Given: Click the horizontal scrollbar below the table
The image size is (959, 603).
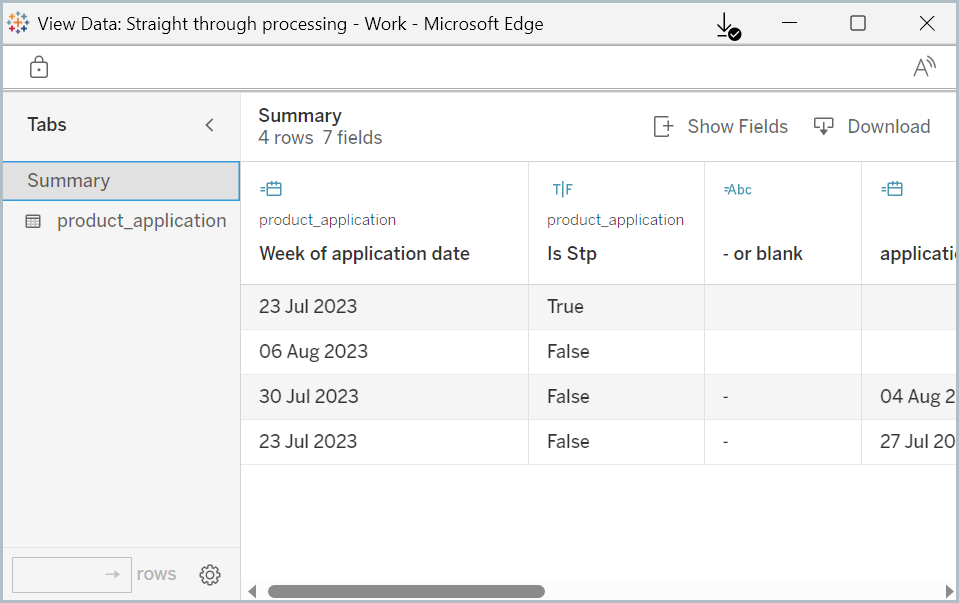Looking at the screenshot, I should click(x=405, y=591).
